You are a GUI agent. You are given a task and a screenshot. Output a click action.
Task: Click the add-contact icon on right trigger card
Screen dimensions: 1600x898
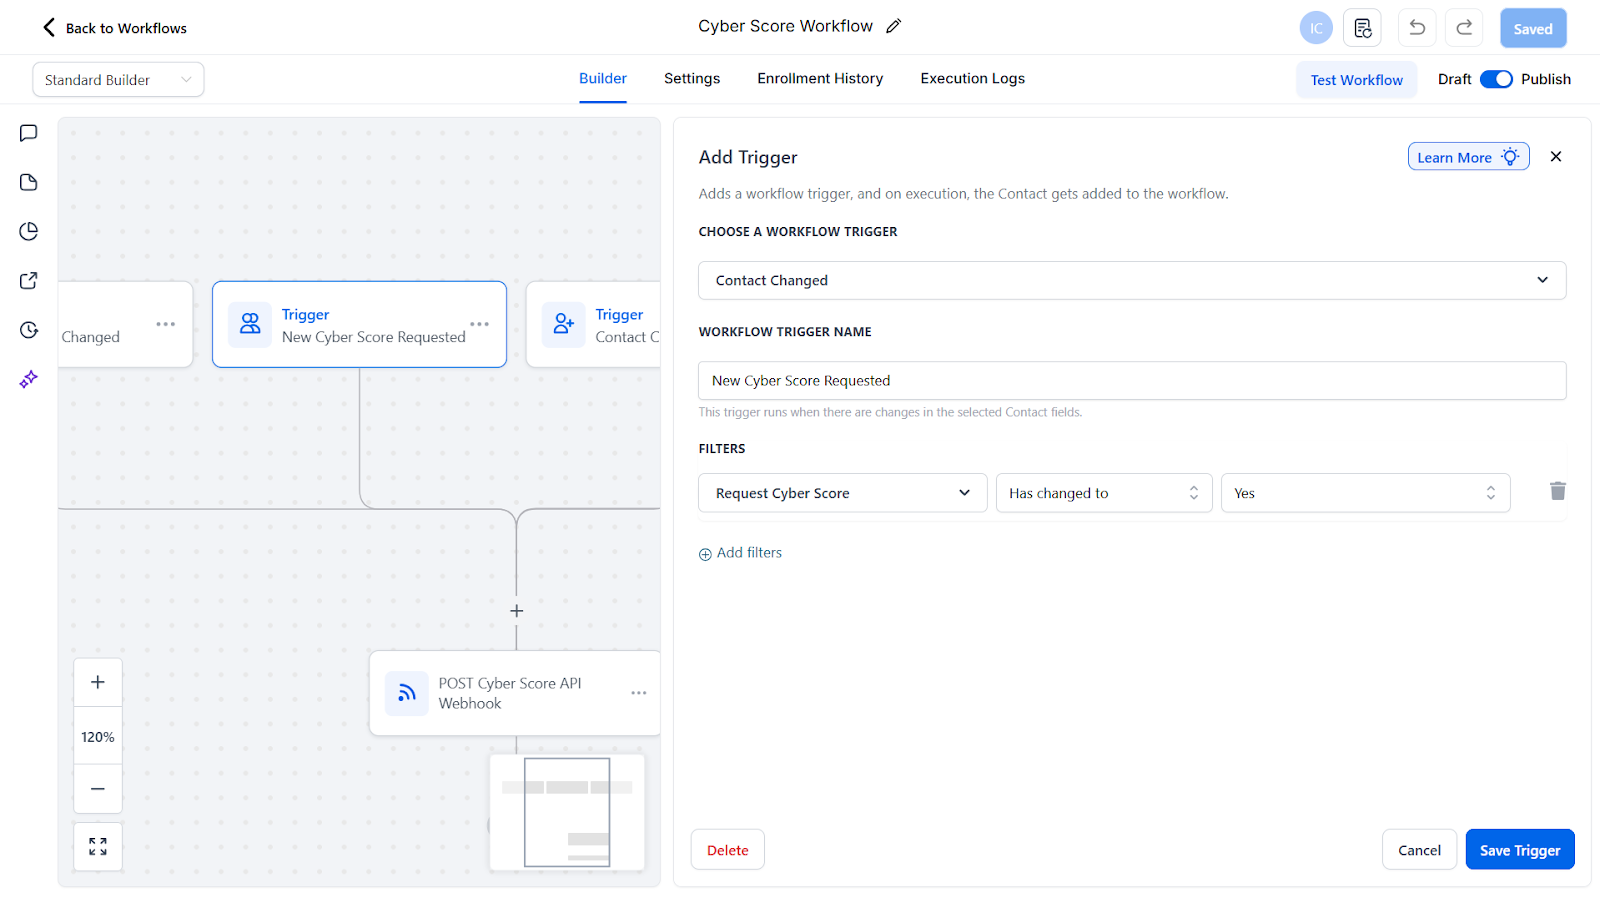(564, 324)
